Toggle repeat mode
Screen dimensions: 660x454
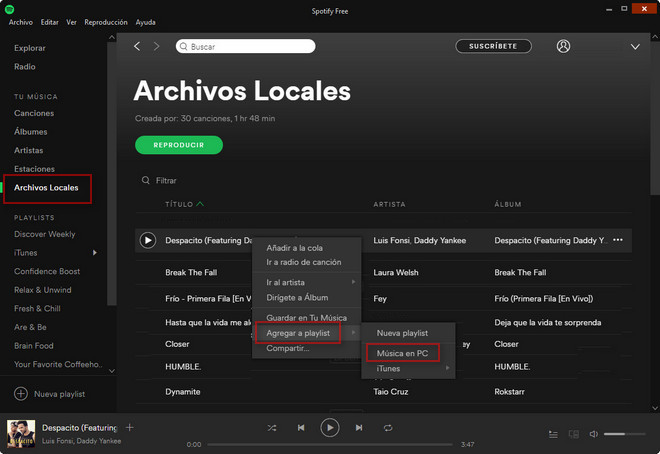point(388,428)
